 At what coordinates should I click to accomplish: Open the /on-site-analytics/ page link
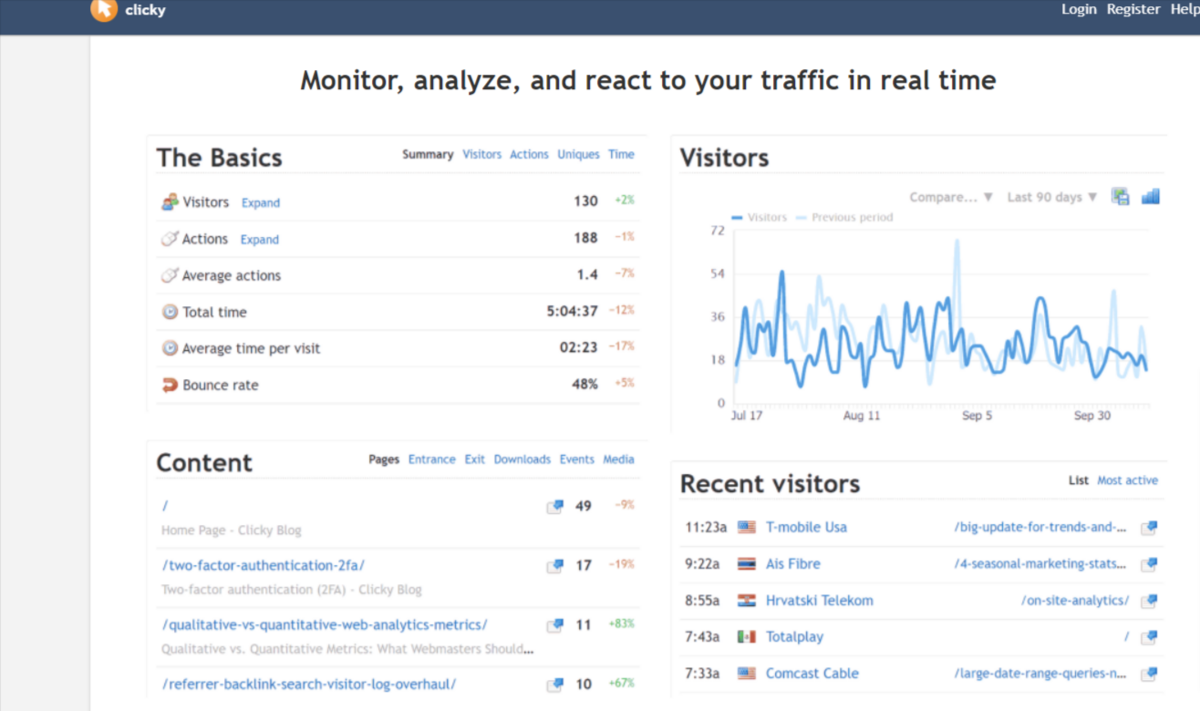point(1075,601)
